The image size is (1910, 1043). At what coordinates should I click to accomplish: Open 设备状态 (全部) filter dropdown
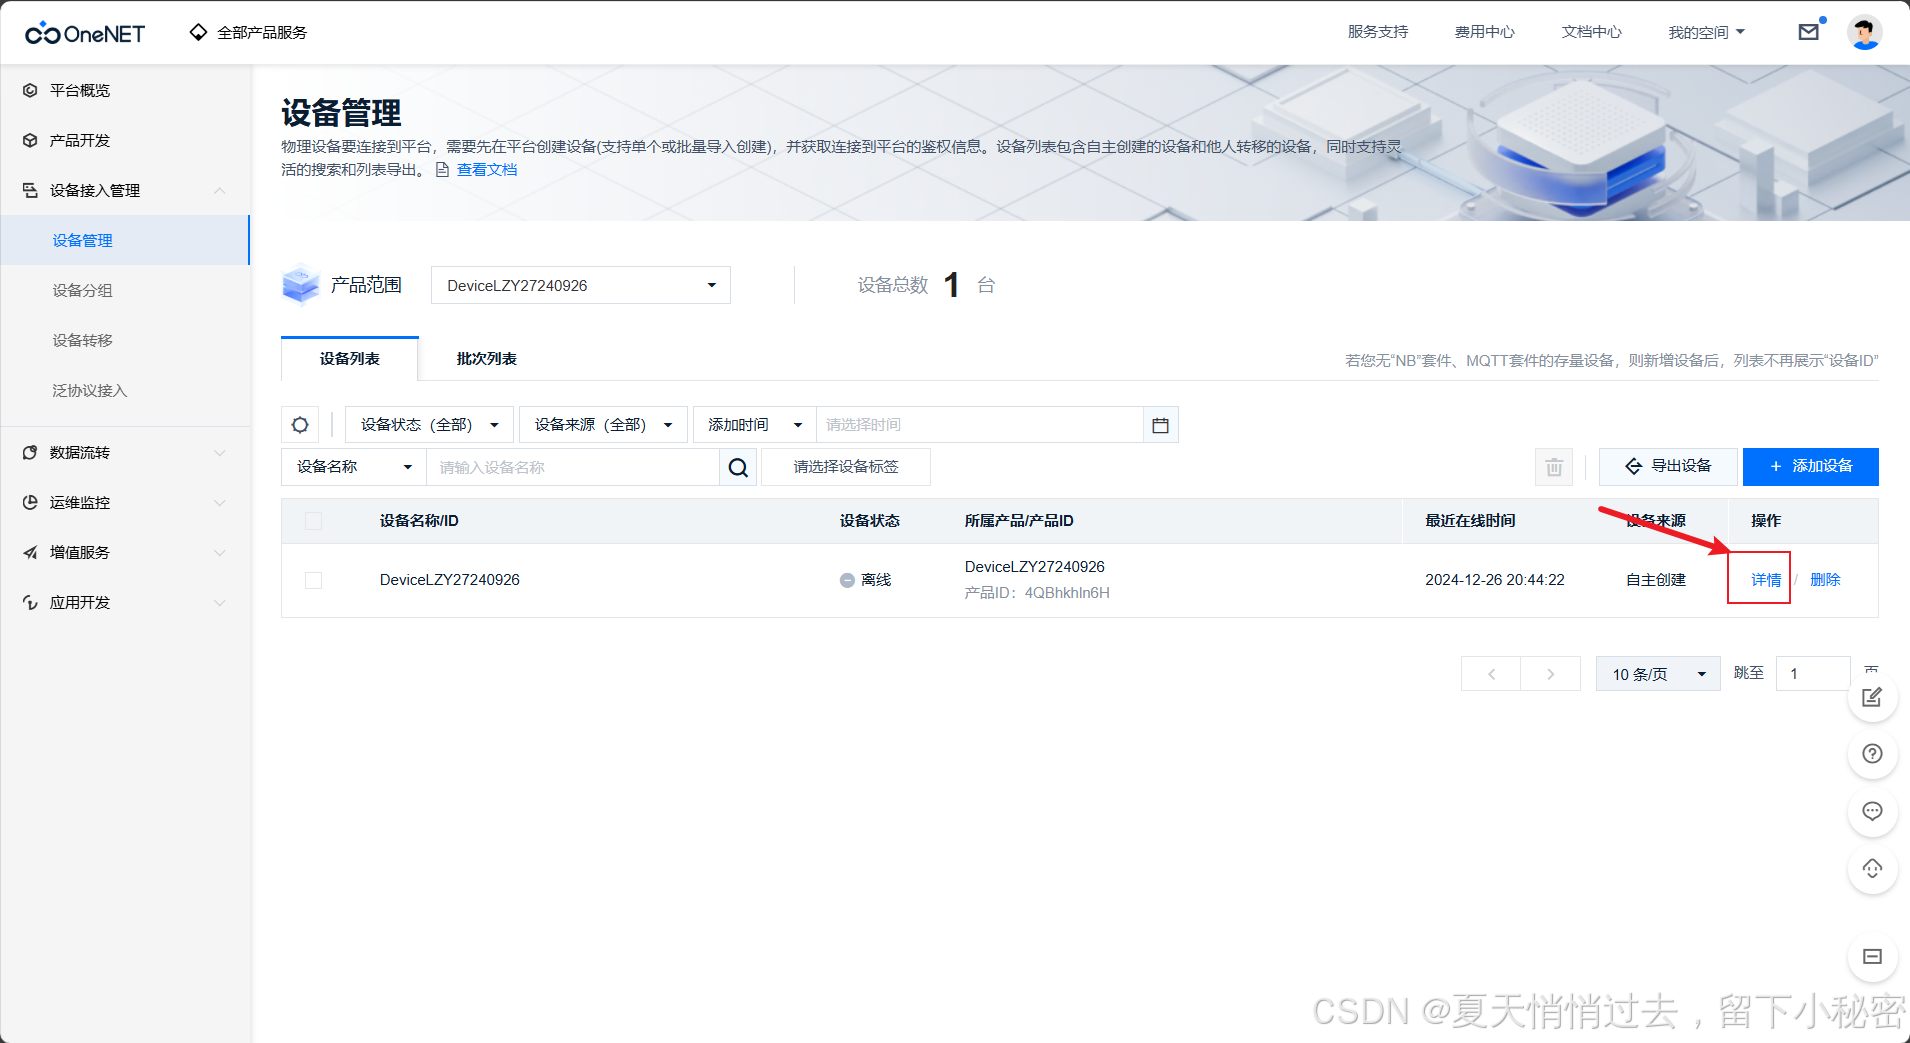coord(429,425)
